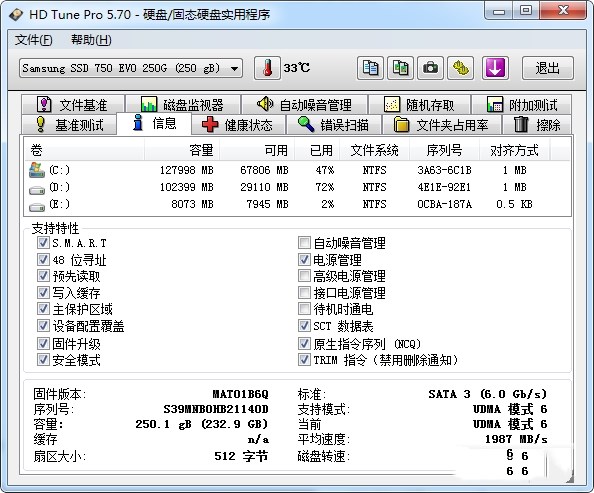Select the (D:) drive icon

coord(37,189)
